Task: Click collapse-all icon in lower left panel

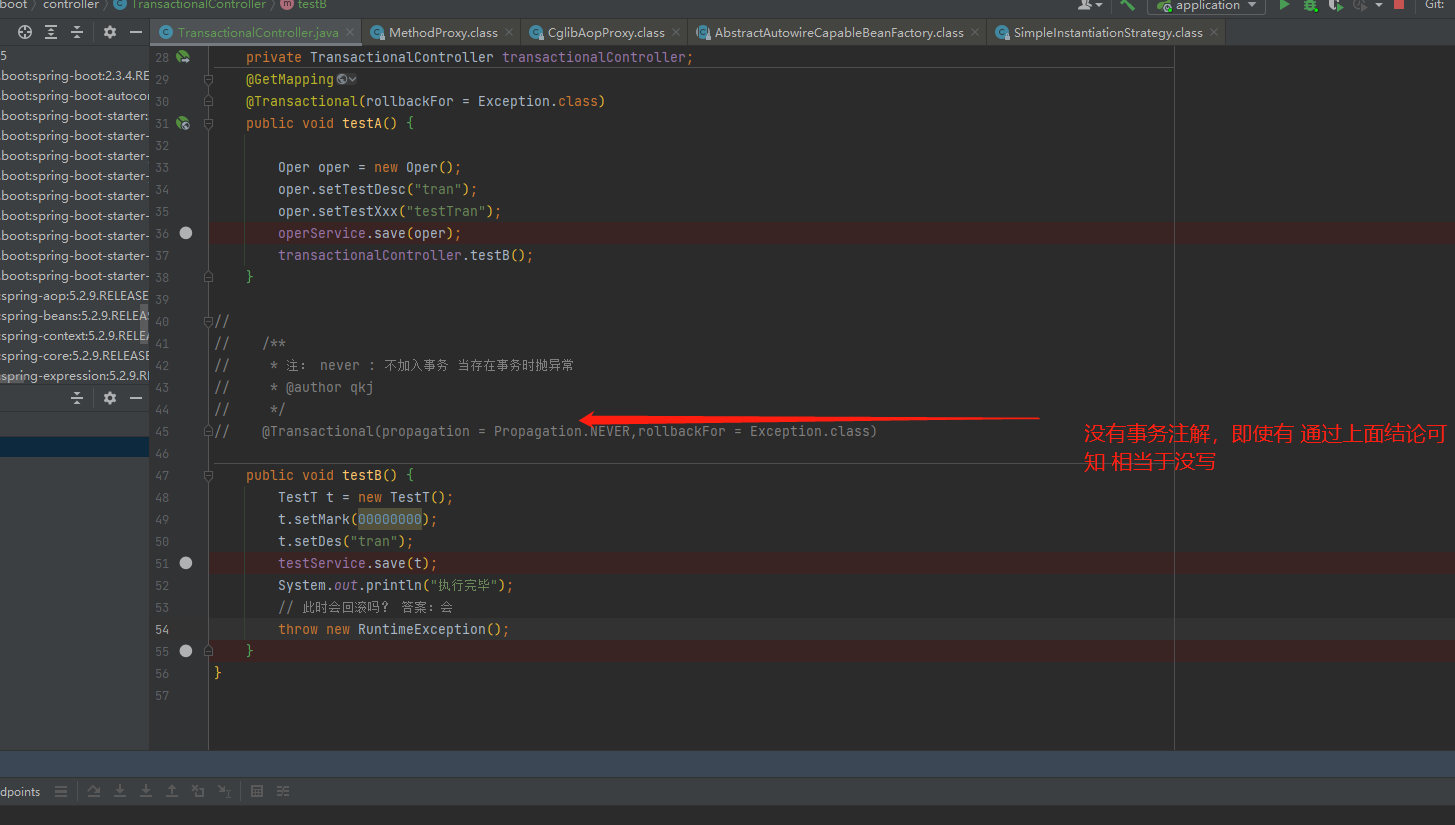Action: click(x=77, y=398)
